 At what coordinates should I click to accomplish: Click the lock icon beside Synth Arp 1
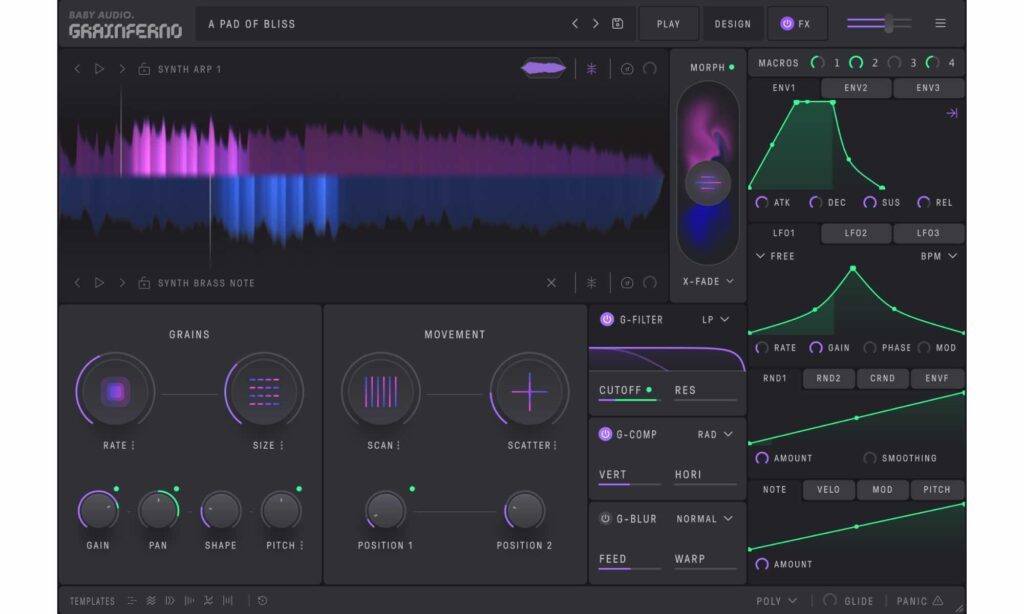point(144,70)
